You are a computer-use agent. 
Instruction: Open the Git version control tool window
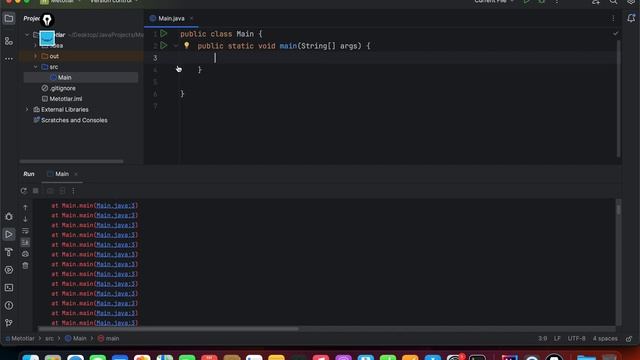9,323
